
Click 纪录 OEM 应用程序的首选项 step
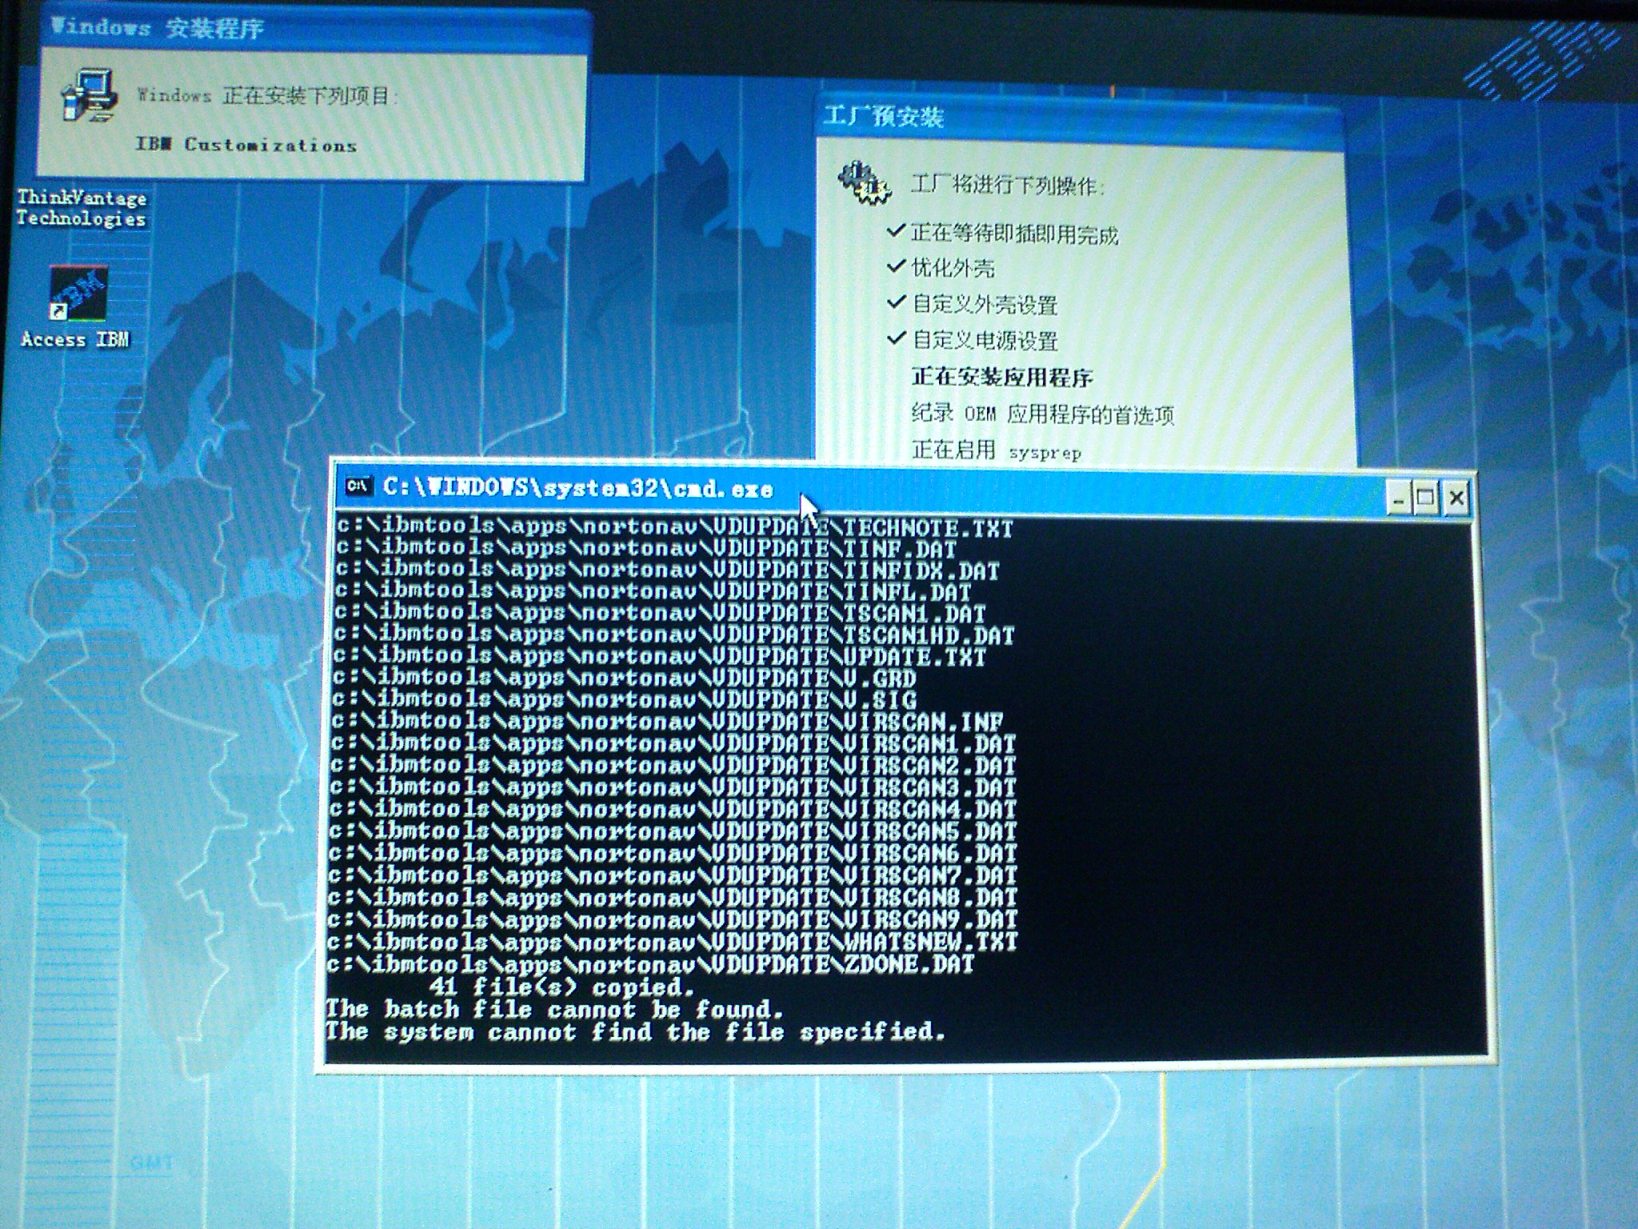pos(1042,414)
